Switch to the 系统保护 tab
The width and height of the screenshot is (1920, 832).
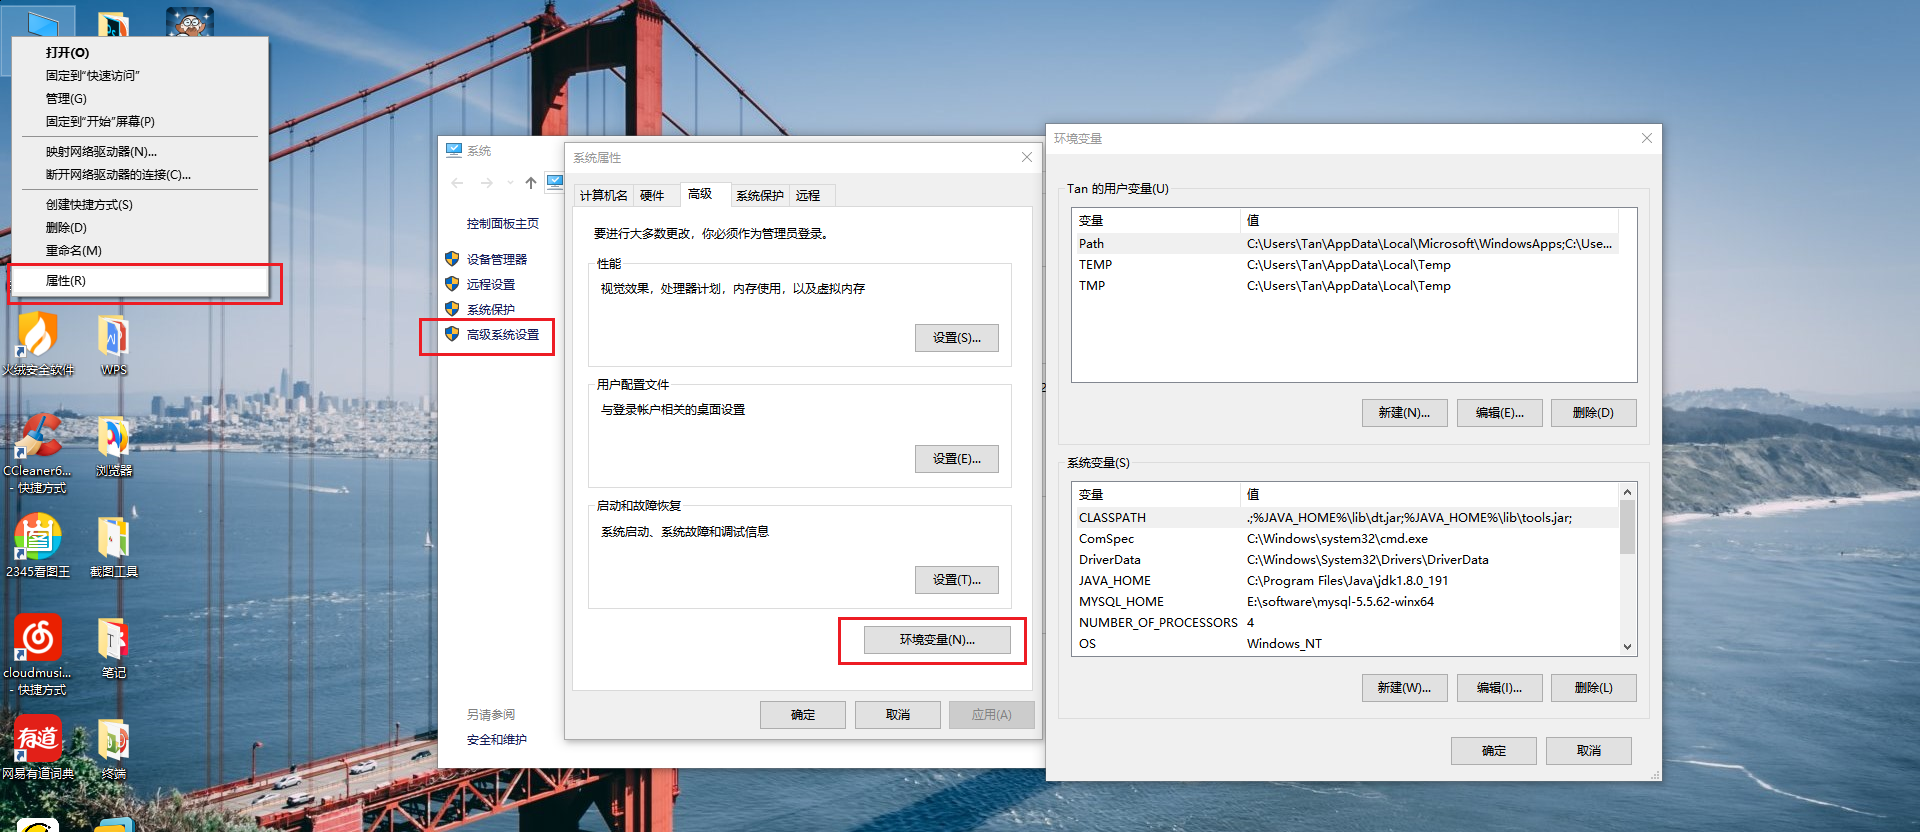(x=760, y=196)
